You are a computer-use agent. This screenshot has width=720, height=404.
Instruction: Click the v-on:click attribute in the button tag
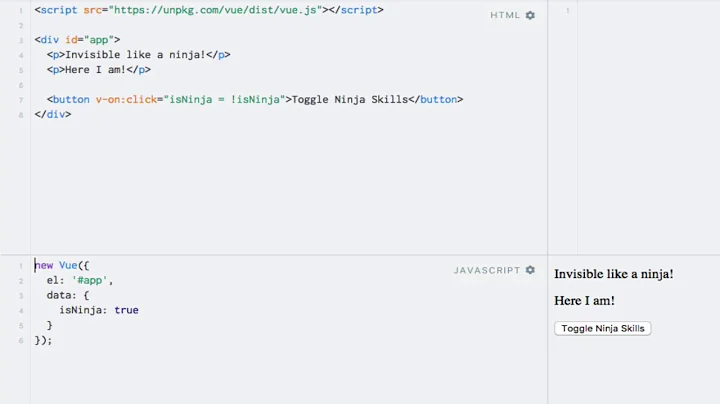126,100
